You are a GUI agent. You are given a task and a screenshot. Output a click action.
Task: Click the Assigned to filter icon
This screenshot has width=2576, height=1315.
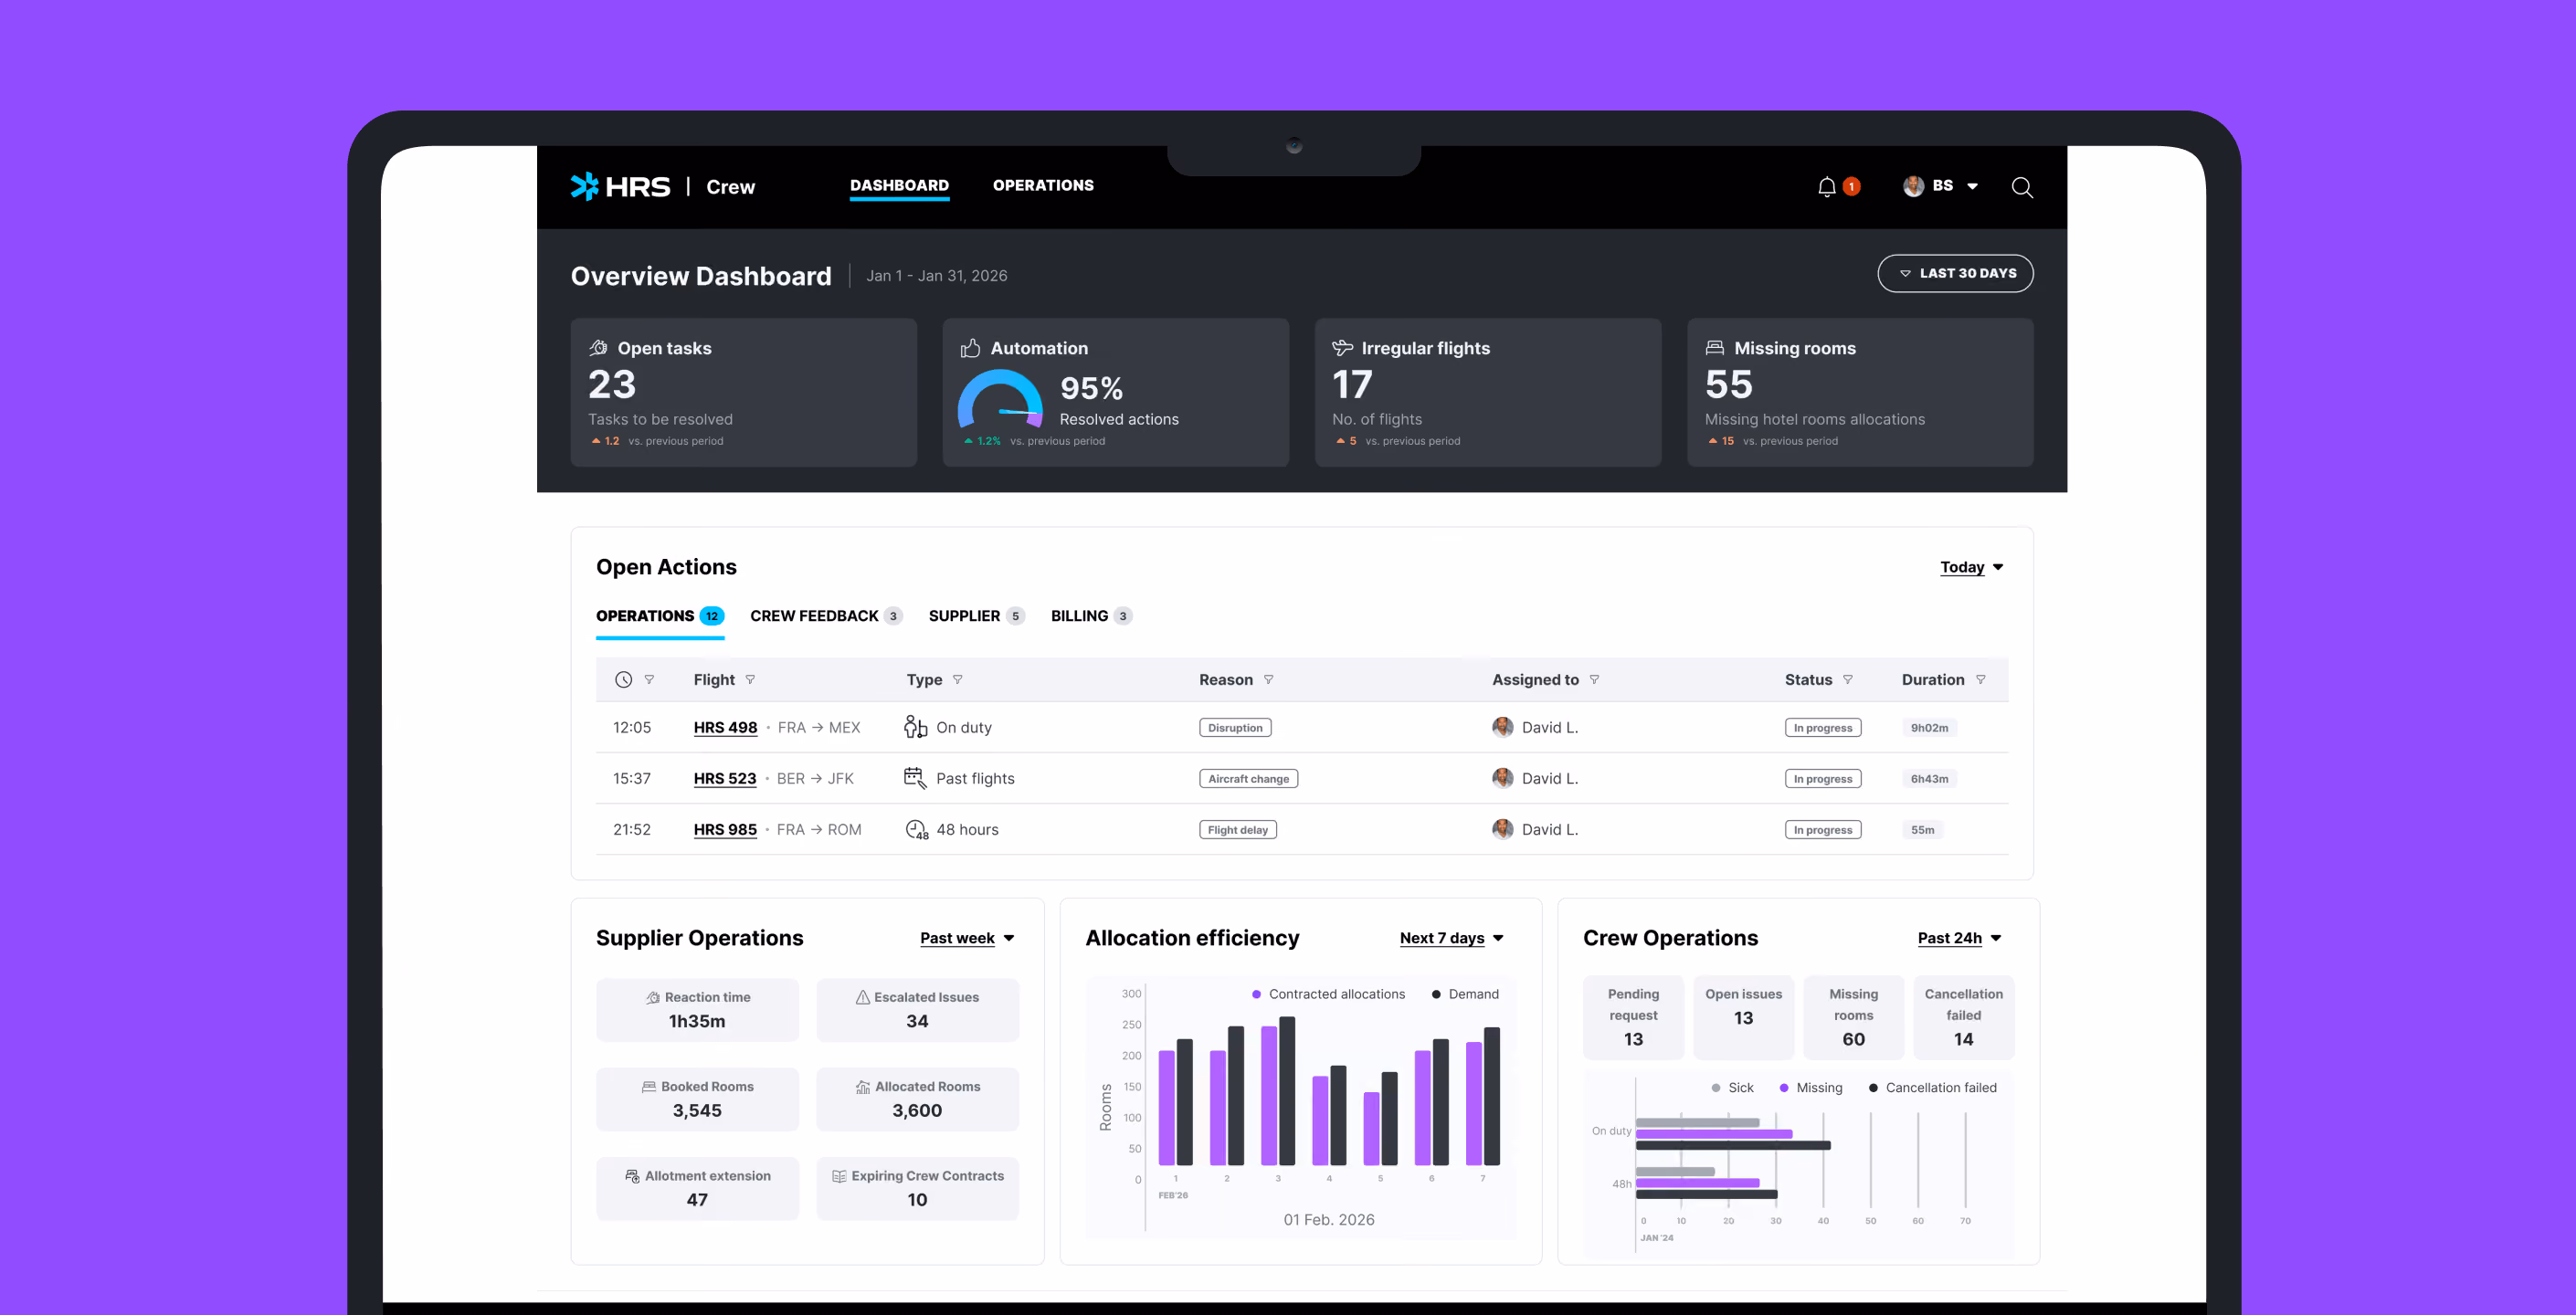[x=1594, y=679]
